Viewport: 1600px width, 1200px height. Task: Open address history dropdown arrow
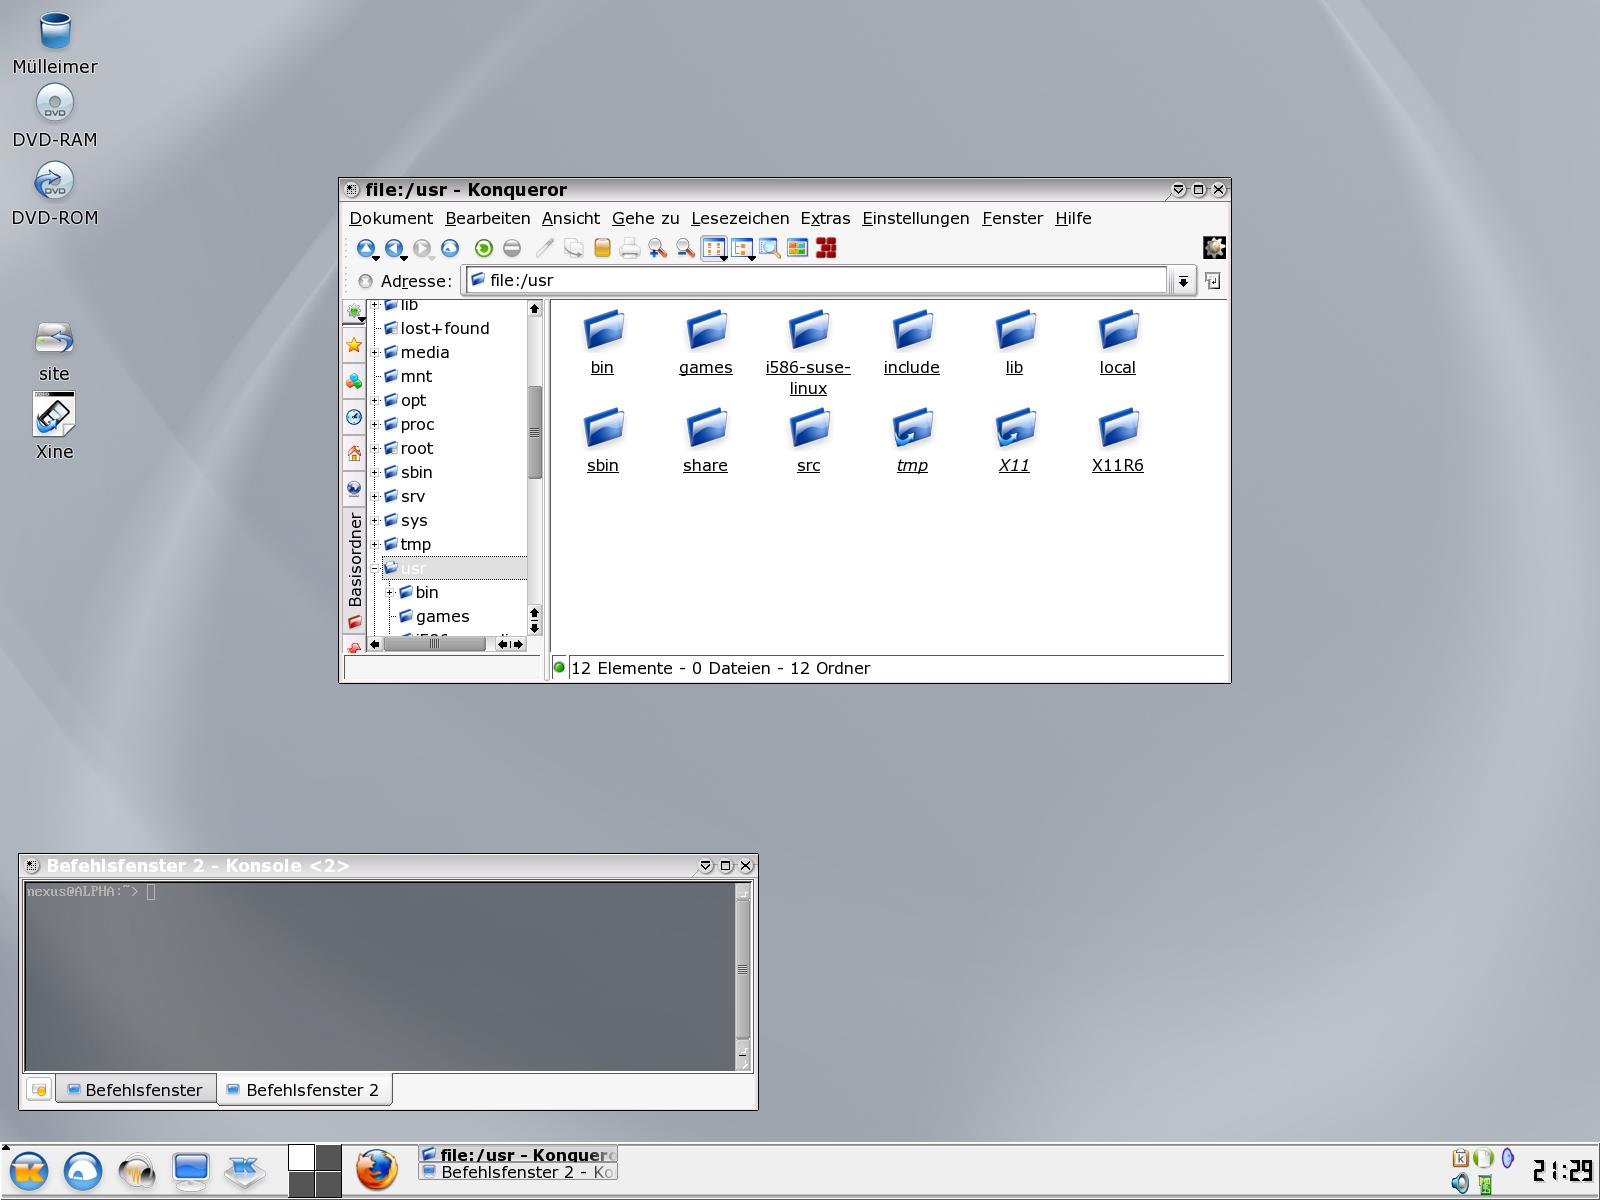[x=1183, y=281]
